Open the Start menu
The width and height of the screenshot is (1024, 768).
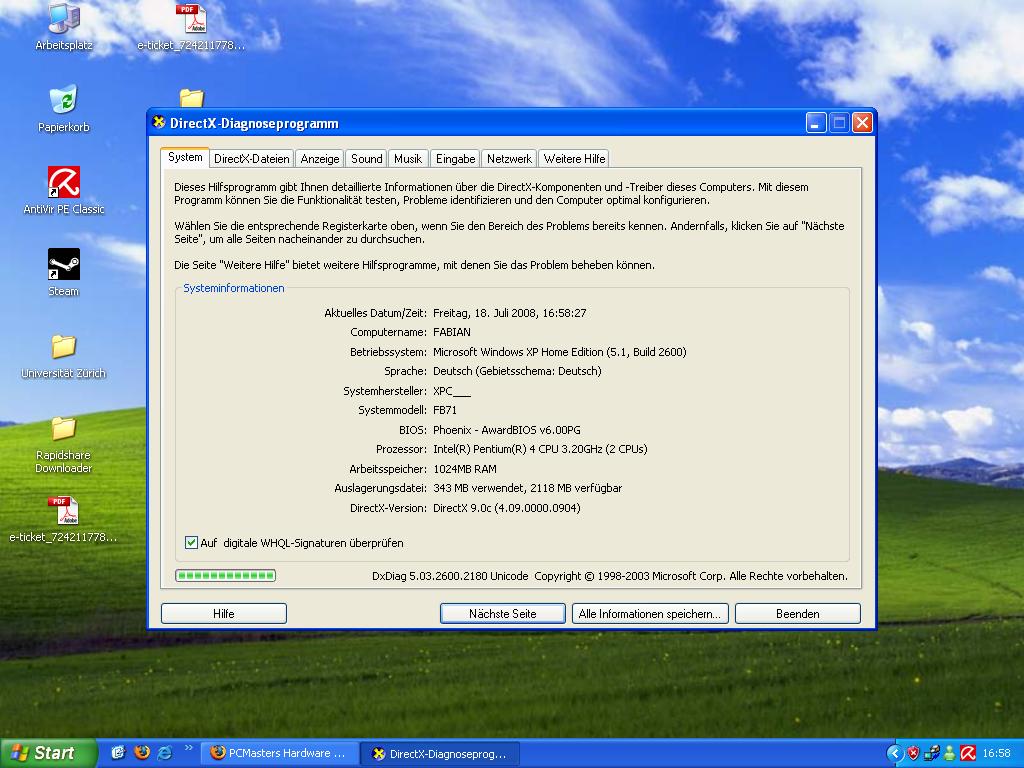pyautogui.click(x=48, y=753)
